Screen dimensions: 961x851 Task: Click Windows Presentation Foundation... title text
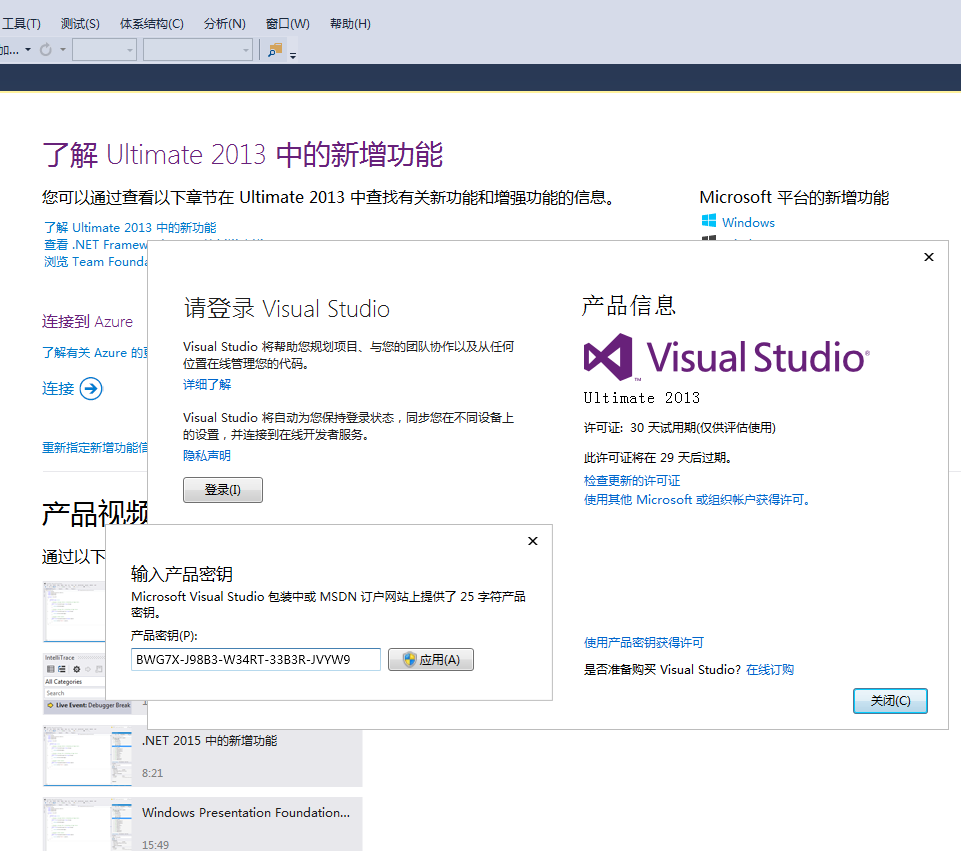246,812
